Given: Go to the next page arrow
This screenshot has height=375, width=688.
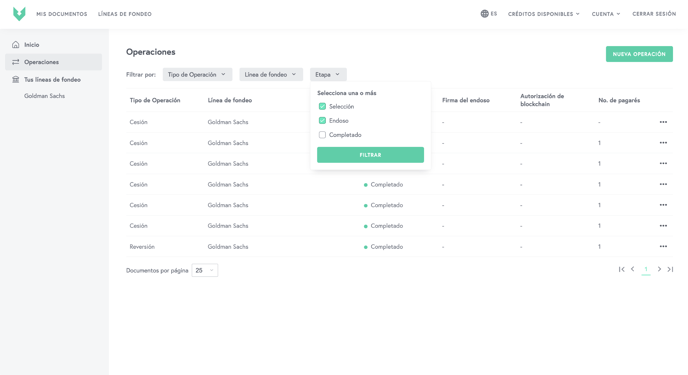Looking at the screenshot, I should (659, 269).
